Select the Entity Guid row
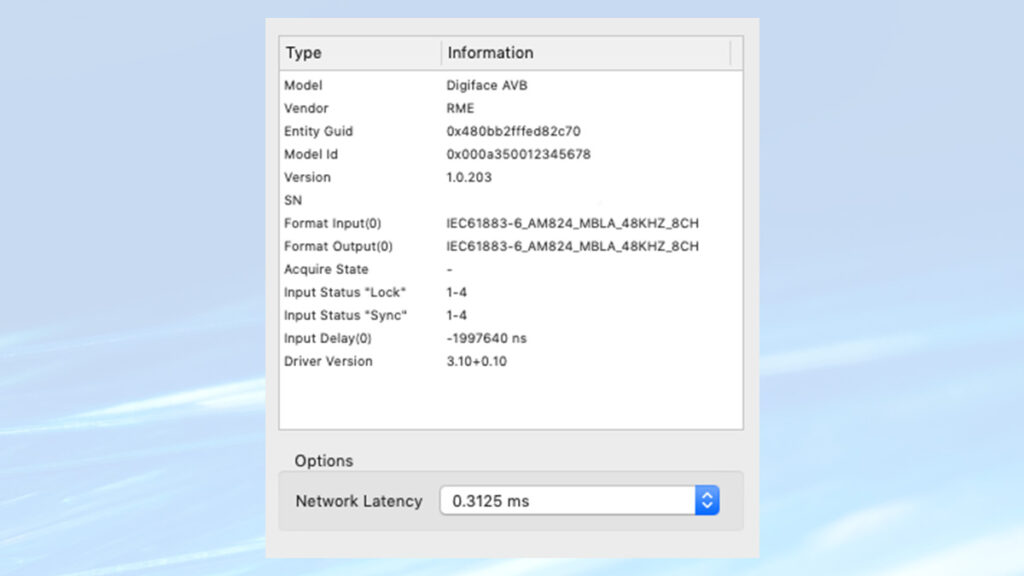1024x576 pixels. (x=318, y=132)
